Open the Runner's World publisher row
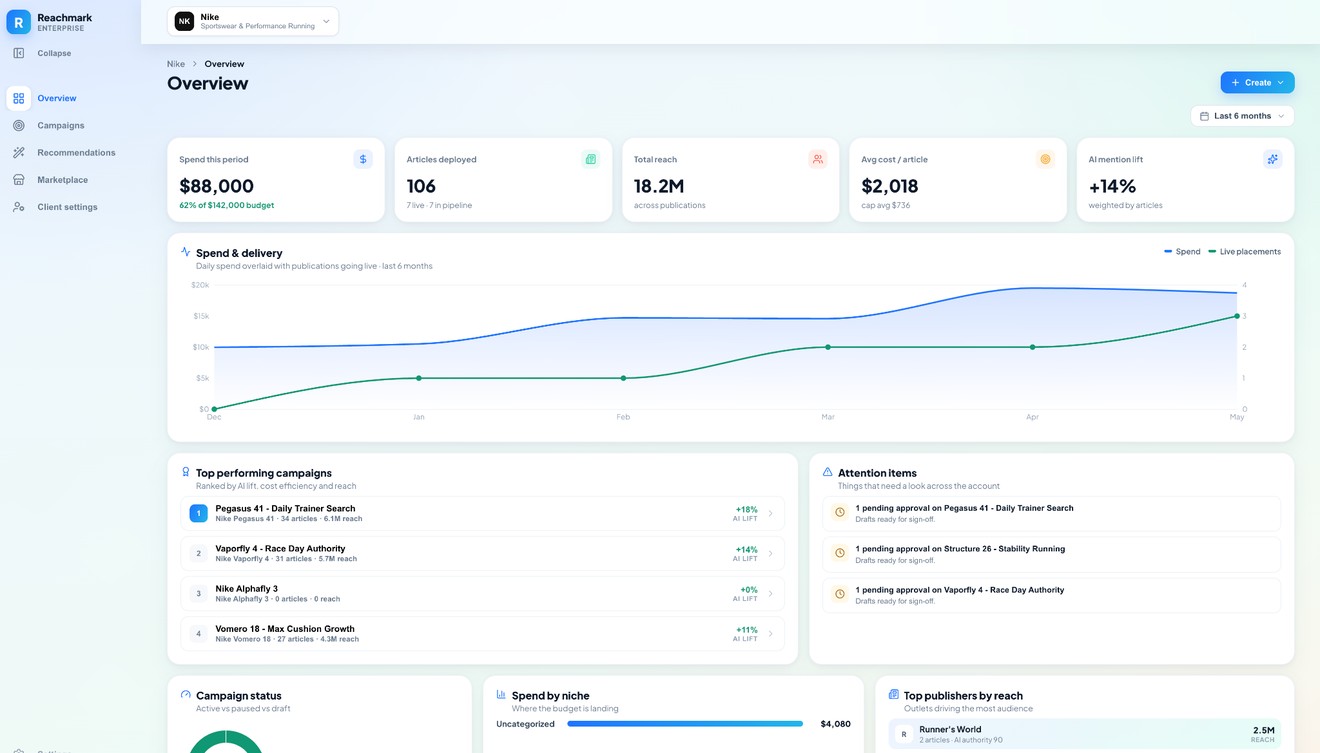1320x753 pixels. click(1085, 735)
